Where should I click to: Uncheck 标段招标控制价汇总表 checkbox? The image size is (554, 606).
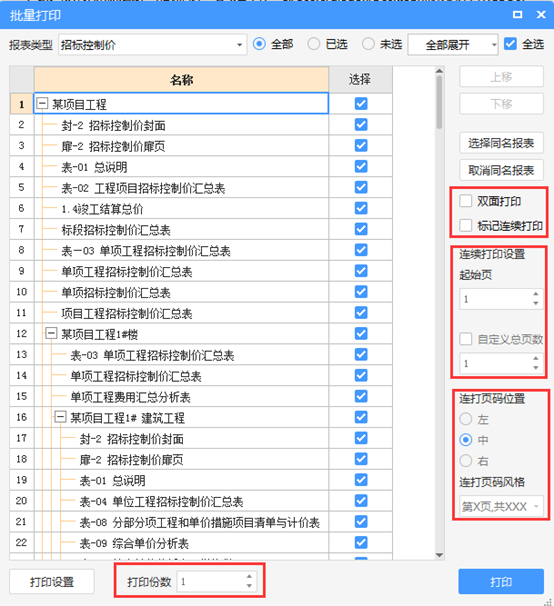[361, 229]
